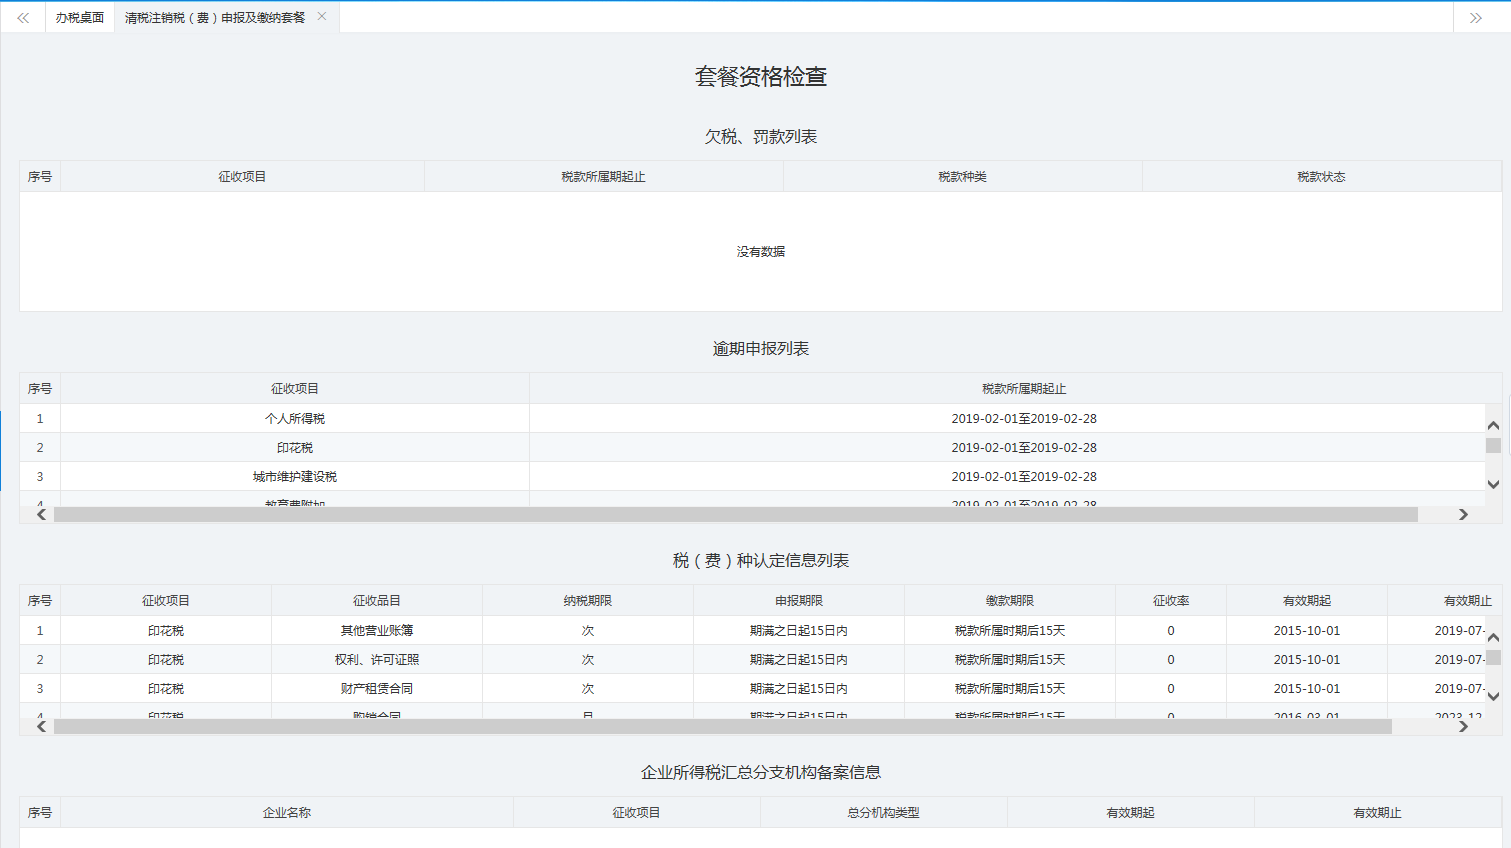1511x848 pixels.
Task: Select the 城市维护建设税 overdue declaration row
Action: (295, 477)
